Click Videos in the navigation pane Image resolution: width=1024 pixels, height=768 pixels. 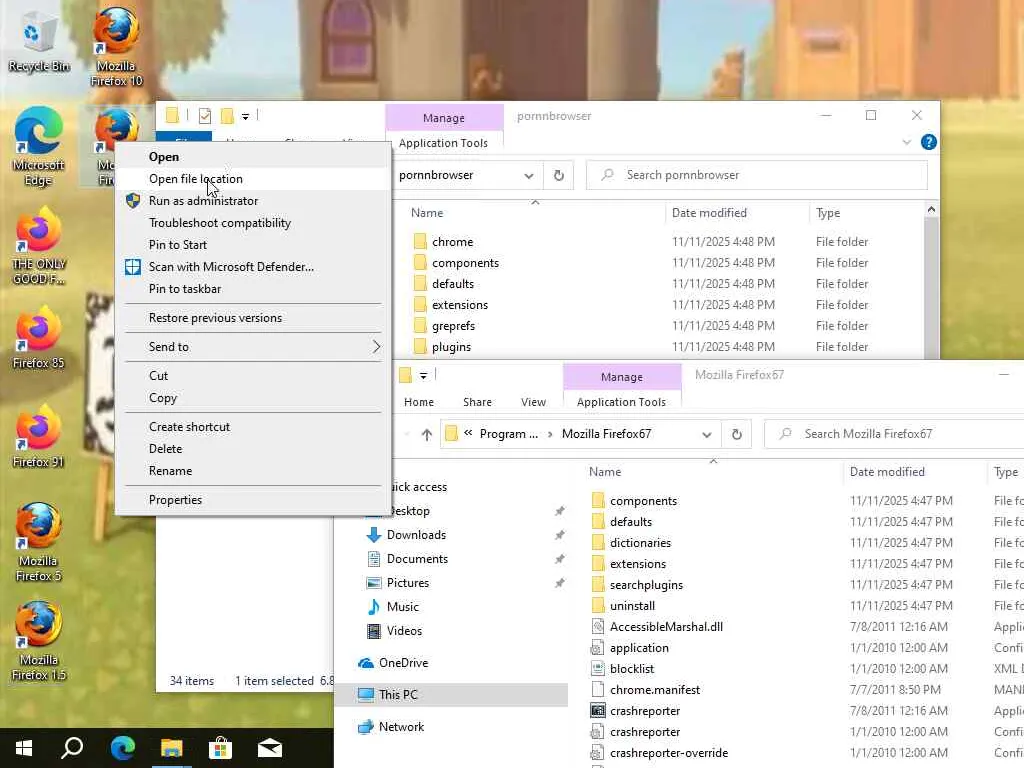click(x=404, y=631)
